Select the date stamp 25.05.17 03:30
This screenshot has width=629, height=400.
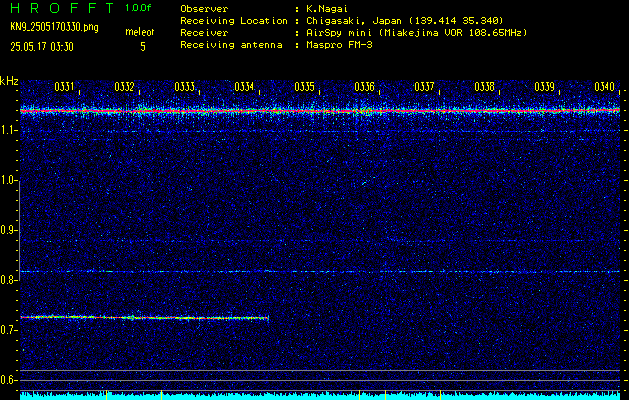(42, 47)
